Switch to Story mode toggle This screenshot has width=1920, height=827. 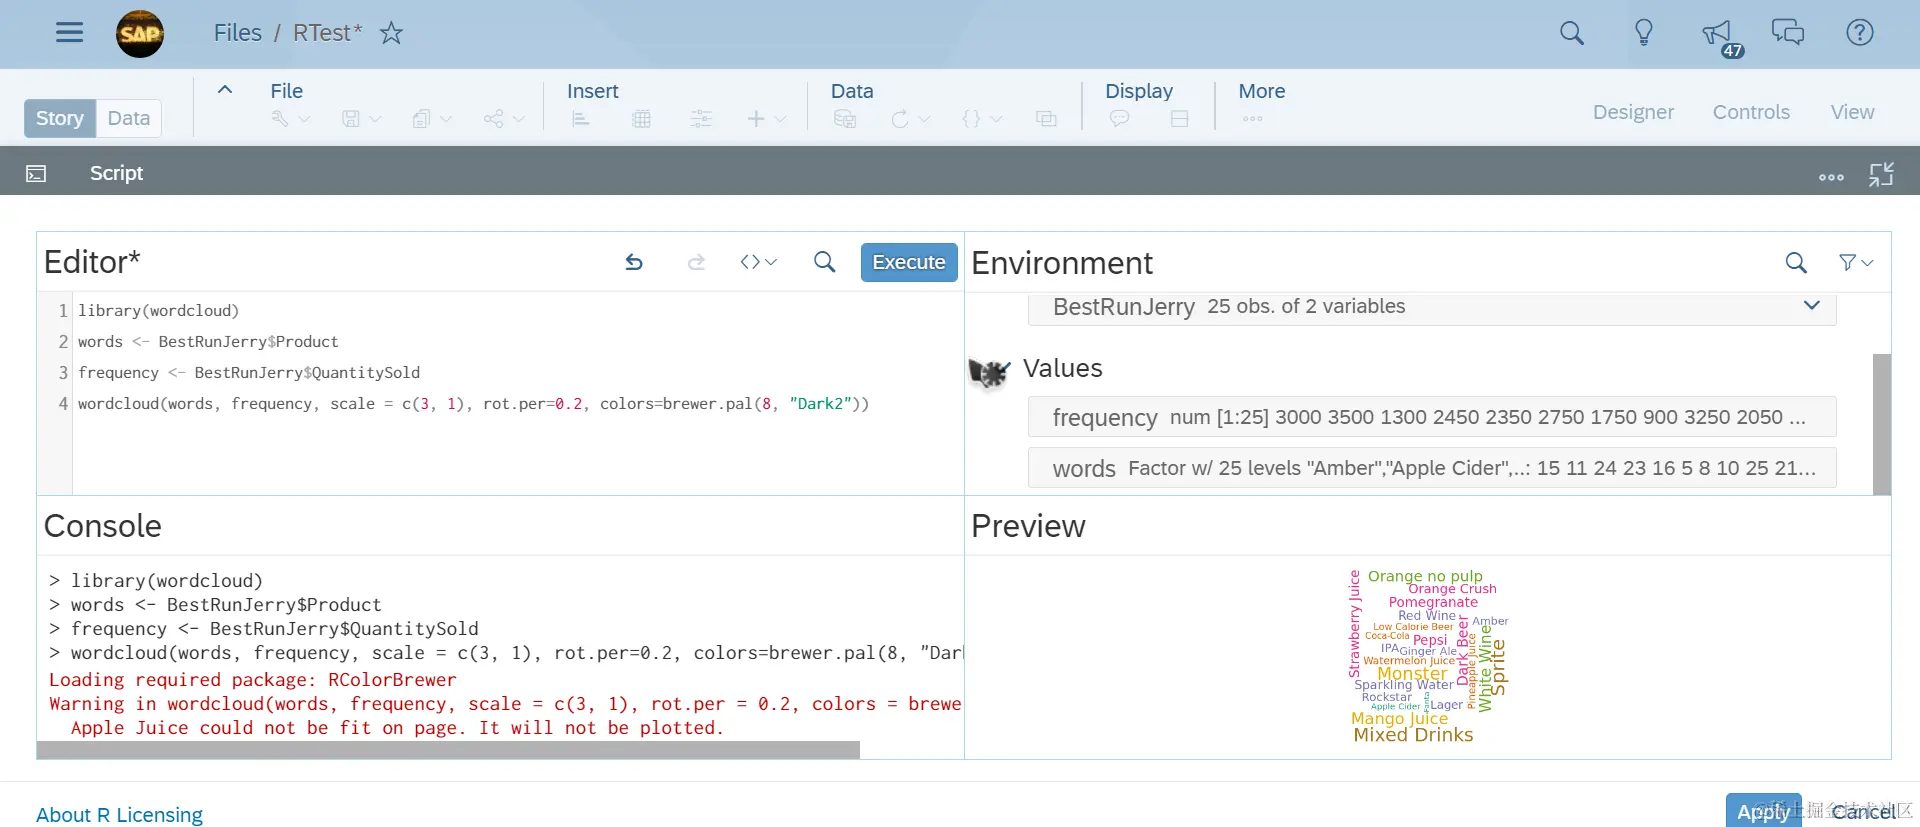[60, 118]
